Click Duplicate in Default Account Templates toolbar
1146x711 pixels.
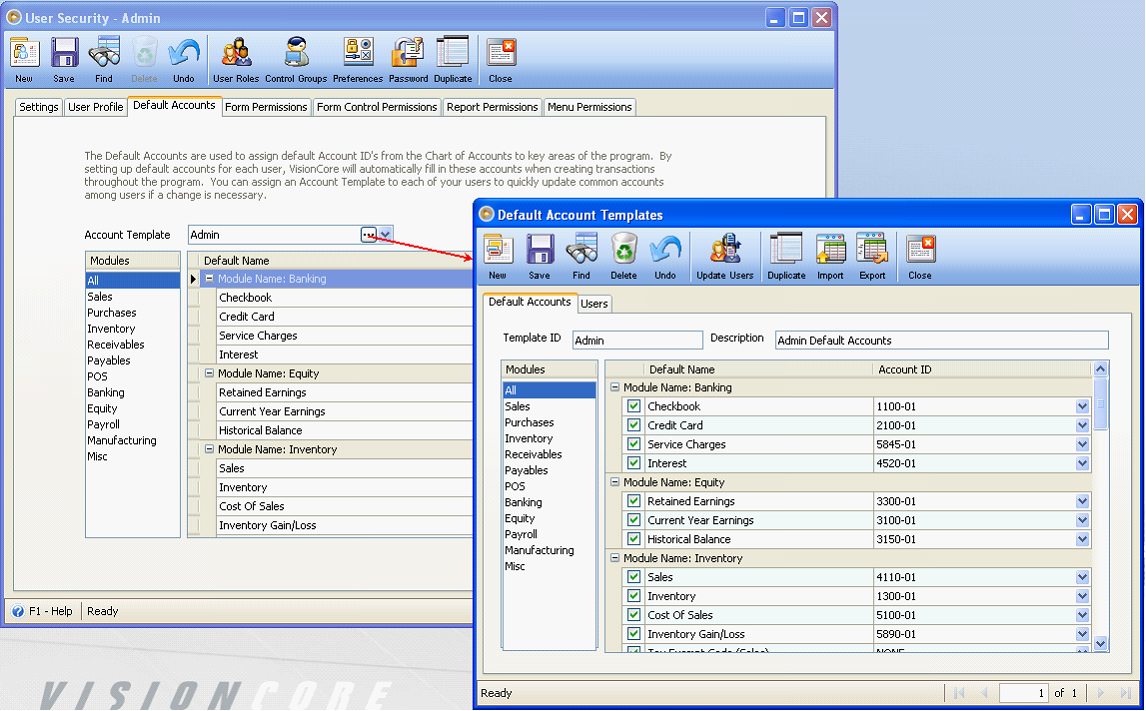(x=786, y=250)
